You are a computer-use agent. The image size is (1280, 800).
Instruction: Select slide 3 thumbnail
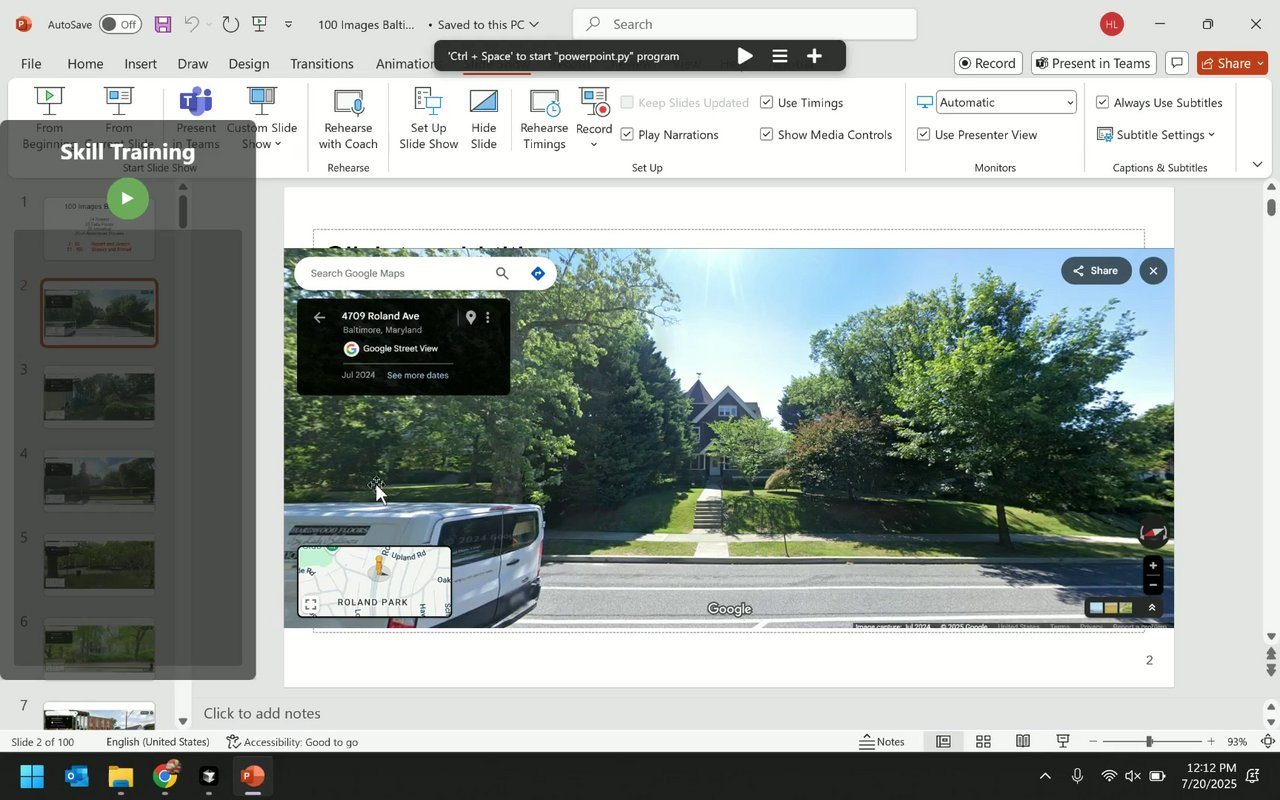99,397
